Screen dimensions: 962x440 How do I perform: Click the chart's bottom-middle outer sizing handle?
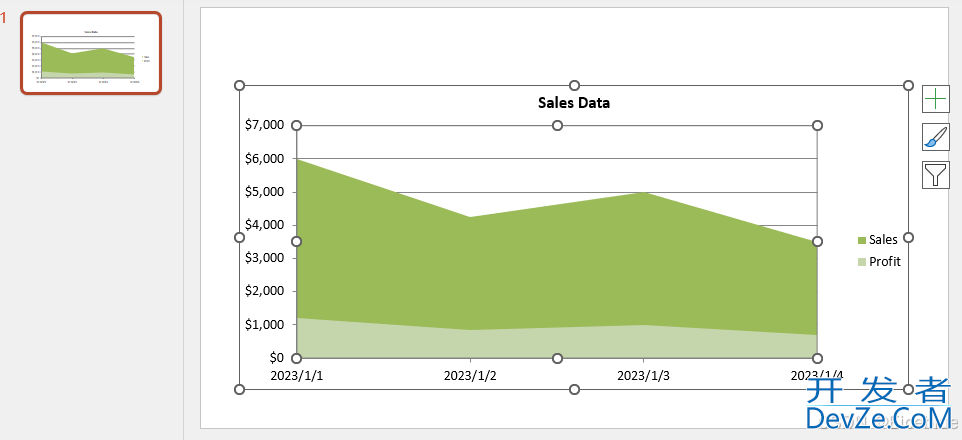tap(574, 389)
